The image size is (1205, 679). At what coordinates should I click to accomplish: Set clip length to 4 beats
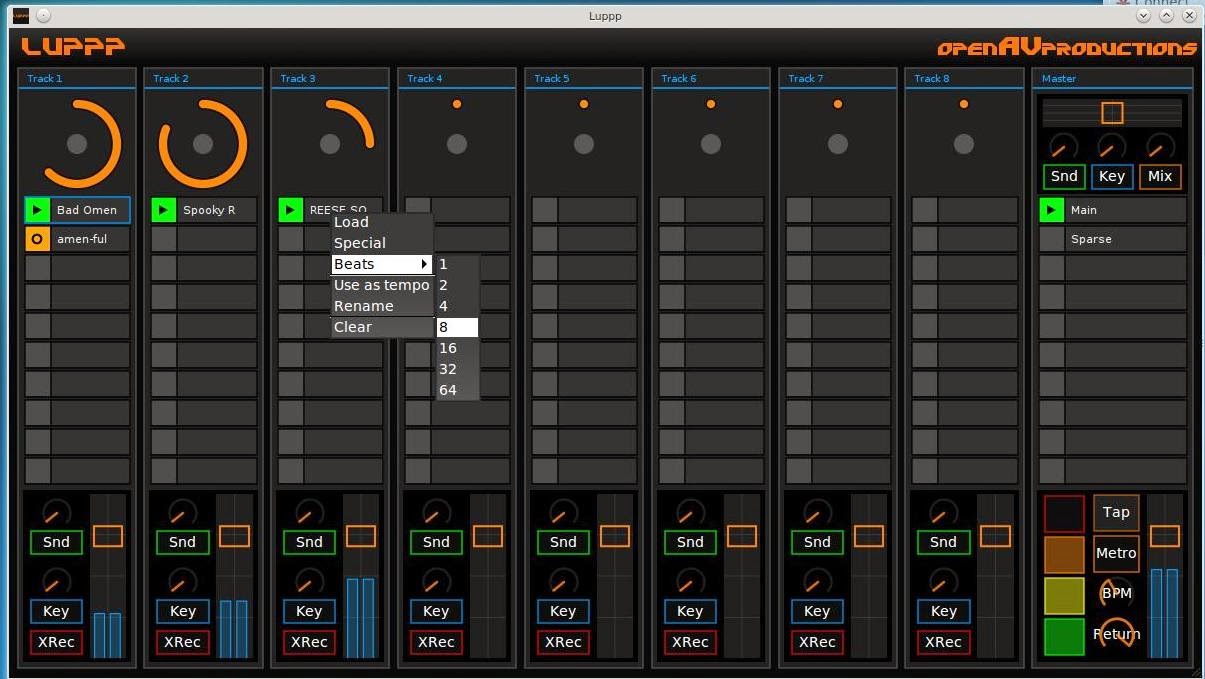457,306
